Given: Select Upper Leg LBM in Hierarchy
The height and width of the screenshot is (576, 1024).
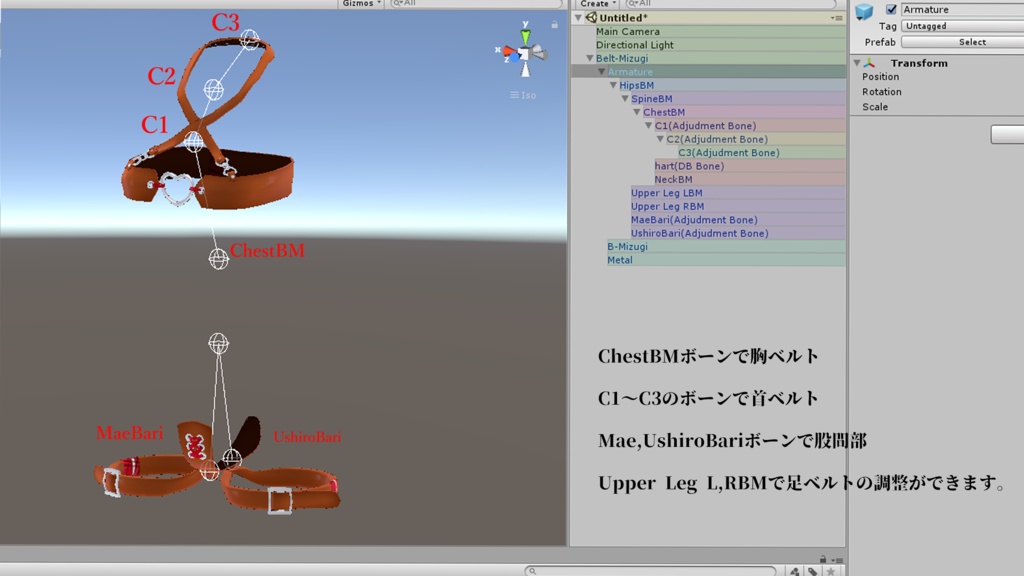Looking at the screenshot, I should point(667,193).
